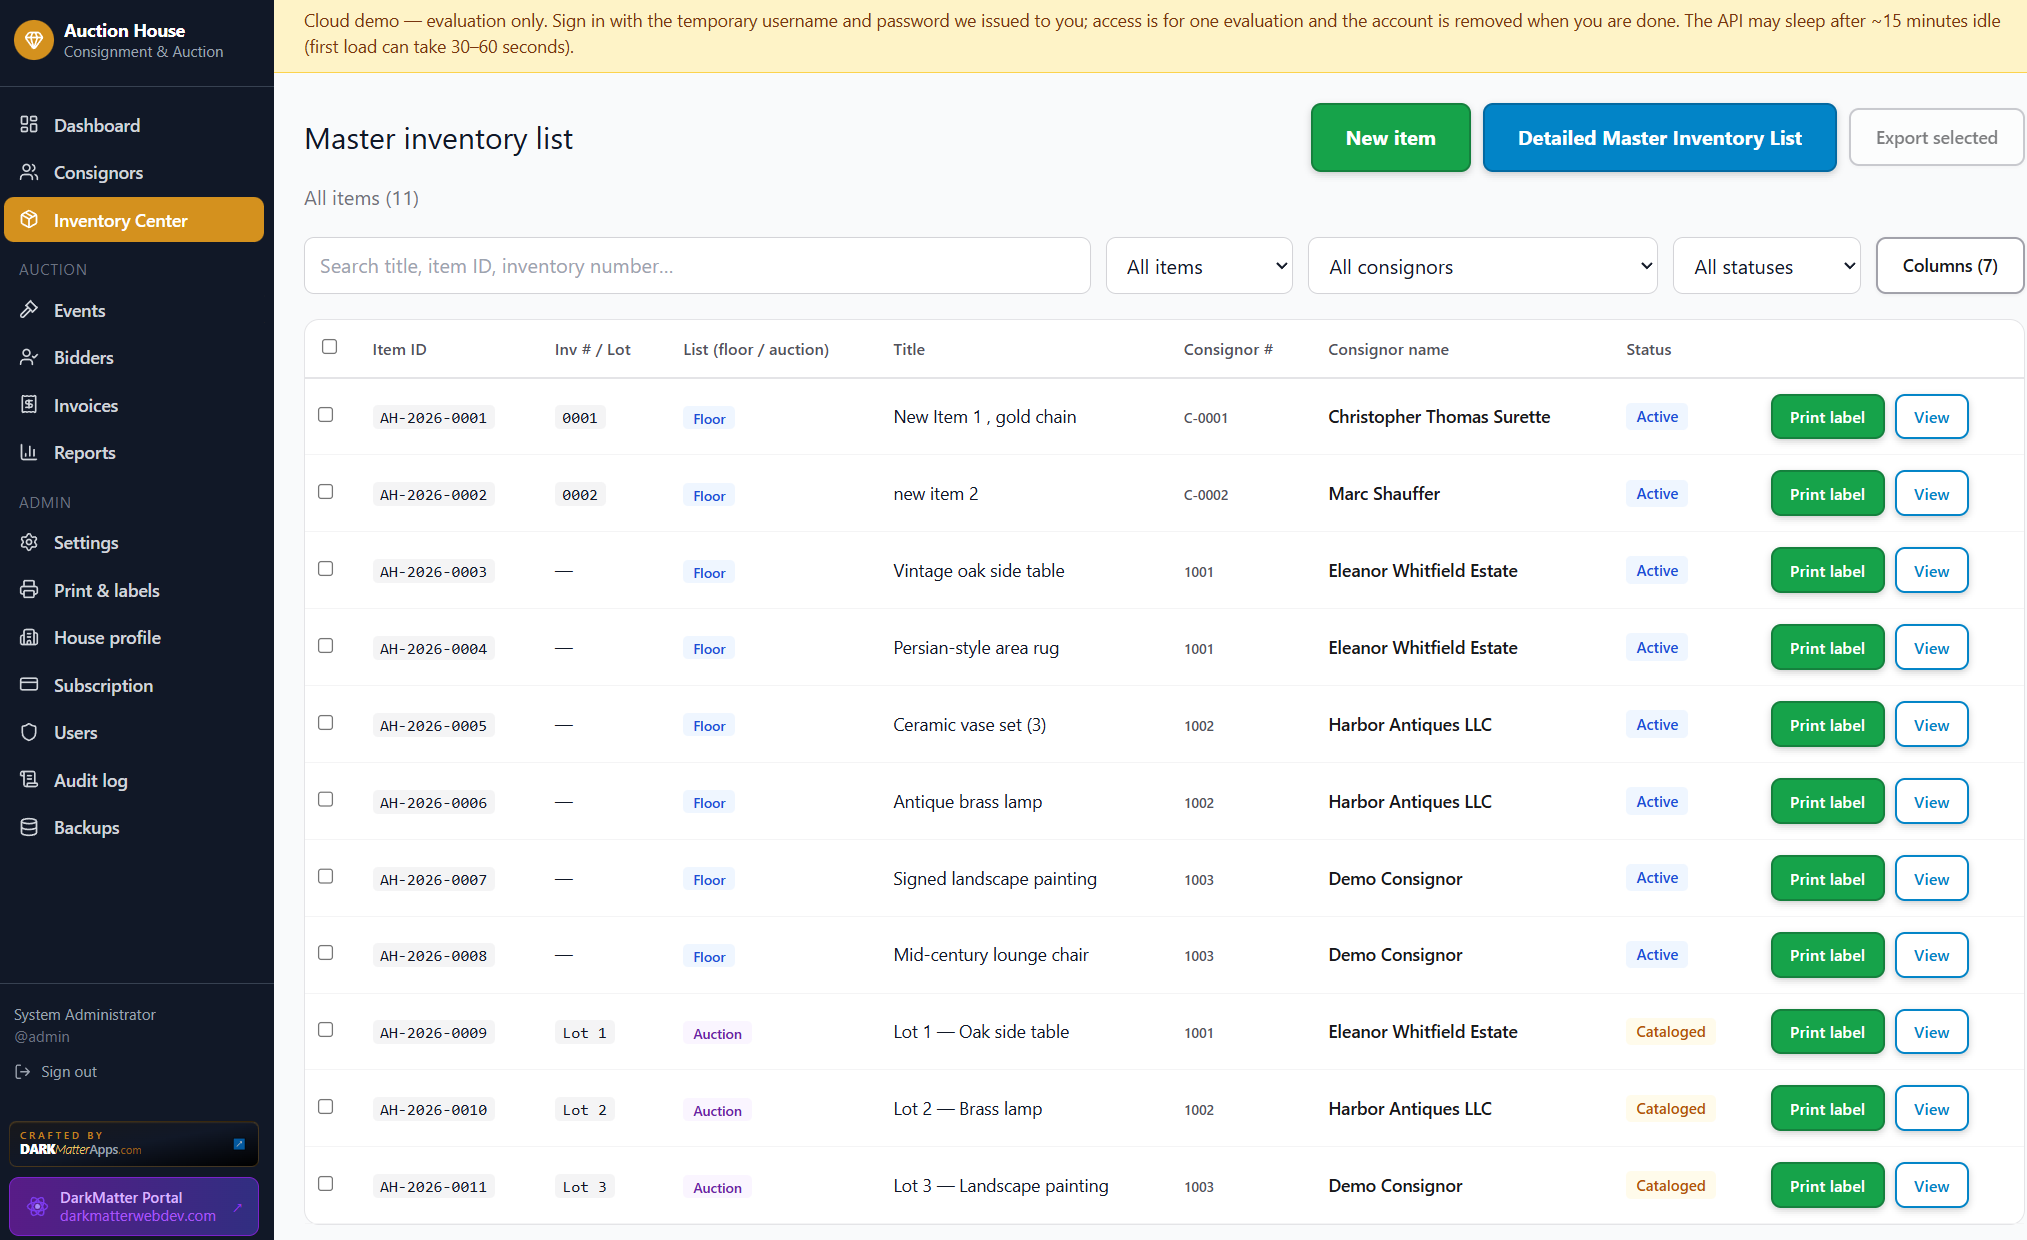
Task: Open the darkmatterwebdev.com portal link
Action: click(x=133, y=1206)
